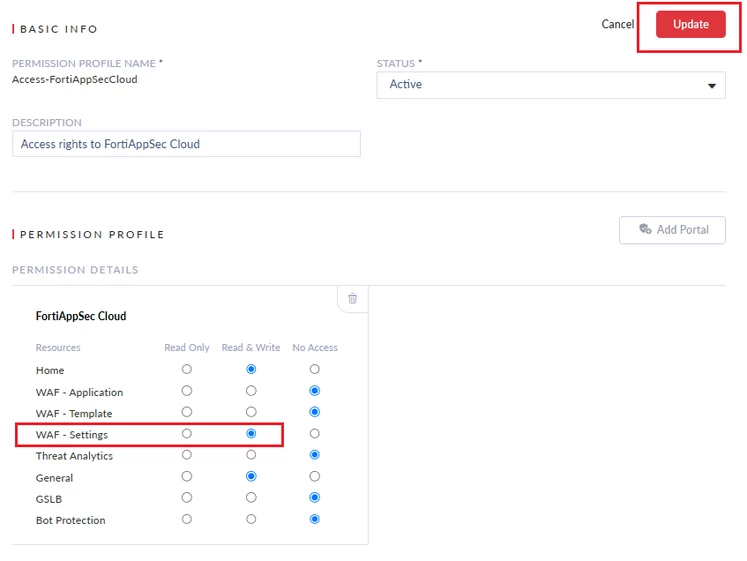Click the Permission Profile section heading
747x561 pixels.
(x=92, y=235)
